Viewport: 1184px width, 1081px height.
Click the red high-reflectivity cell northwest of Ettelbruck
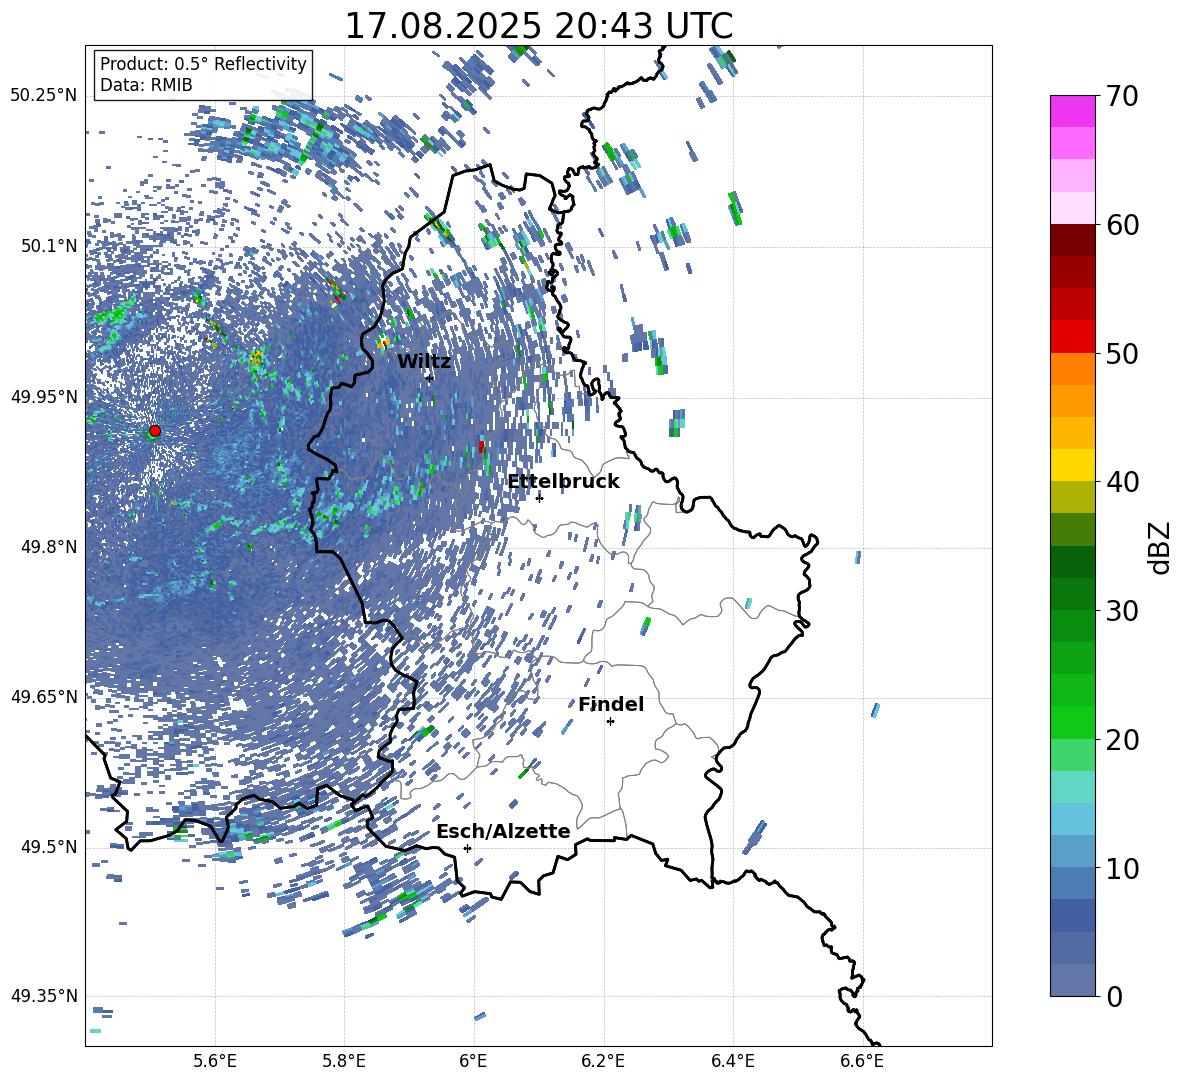(481, 447)
